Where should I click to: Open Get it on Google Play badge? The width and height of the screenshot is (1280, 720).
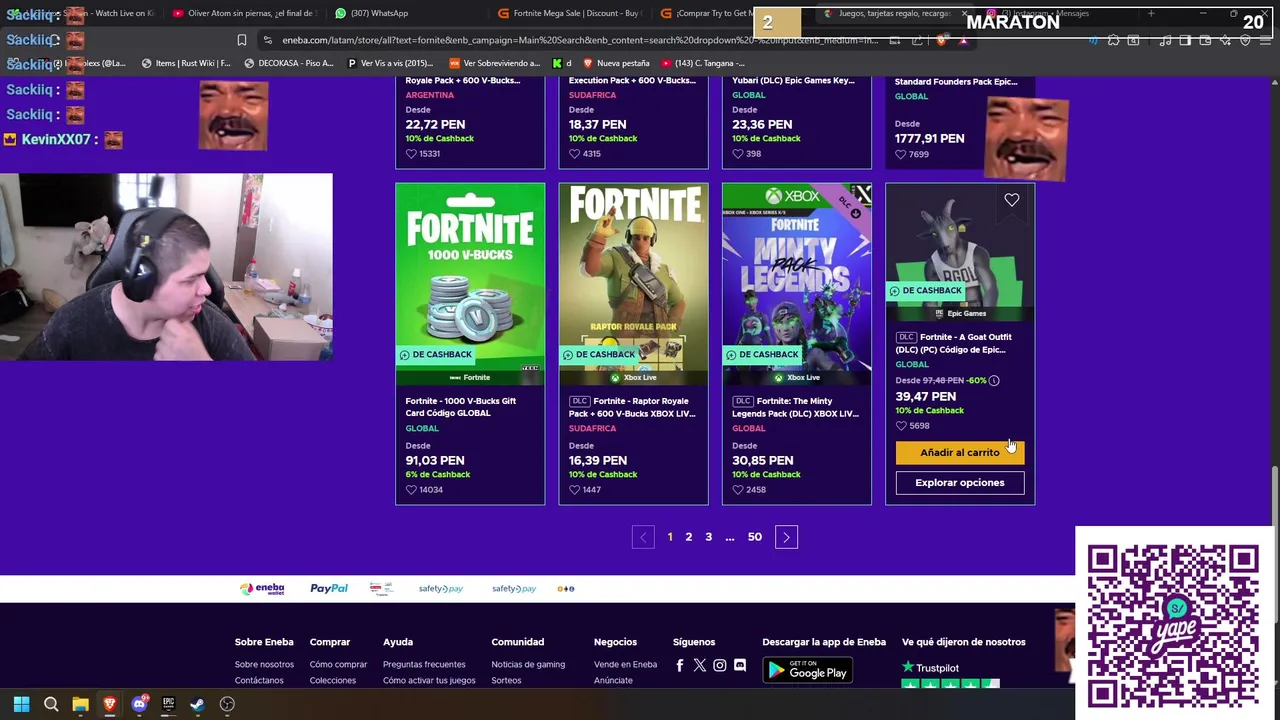[x=808, y=671]
